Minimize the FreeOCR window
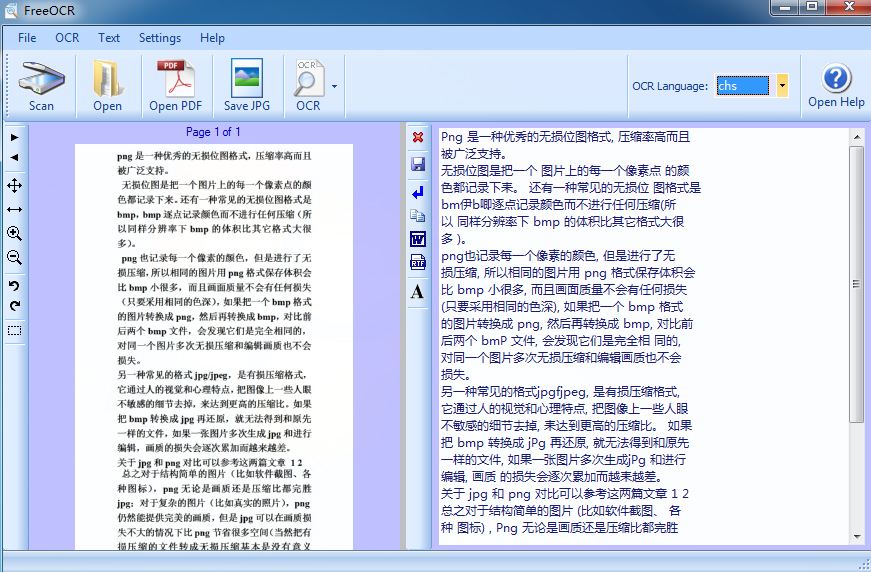 (785, 7)
